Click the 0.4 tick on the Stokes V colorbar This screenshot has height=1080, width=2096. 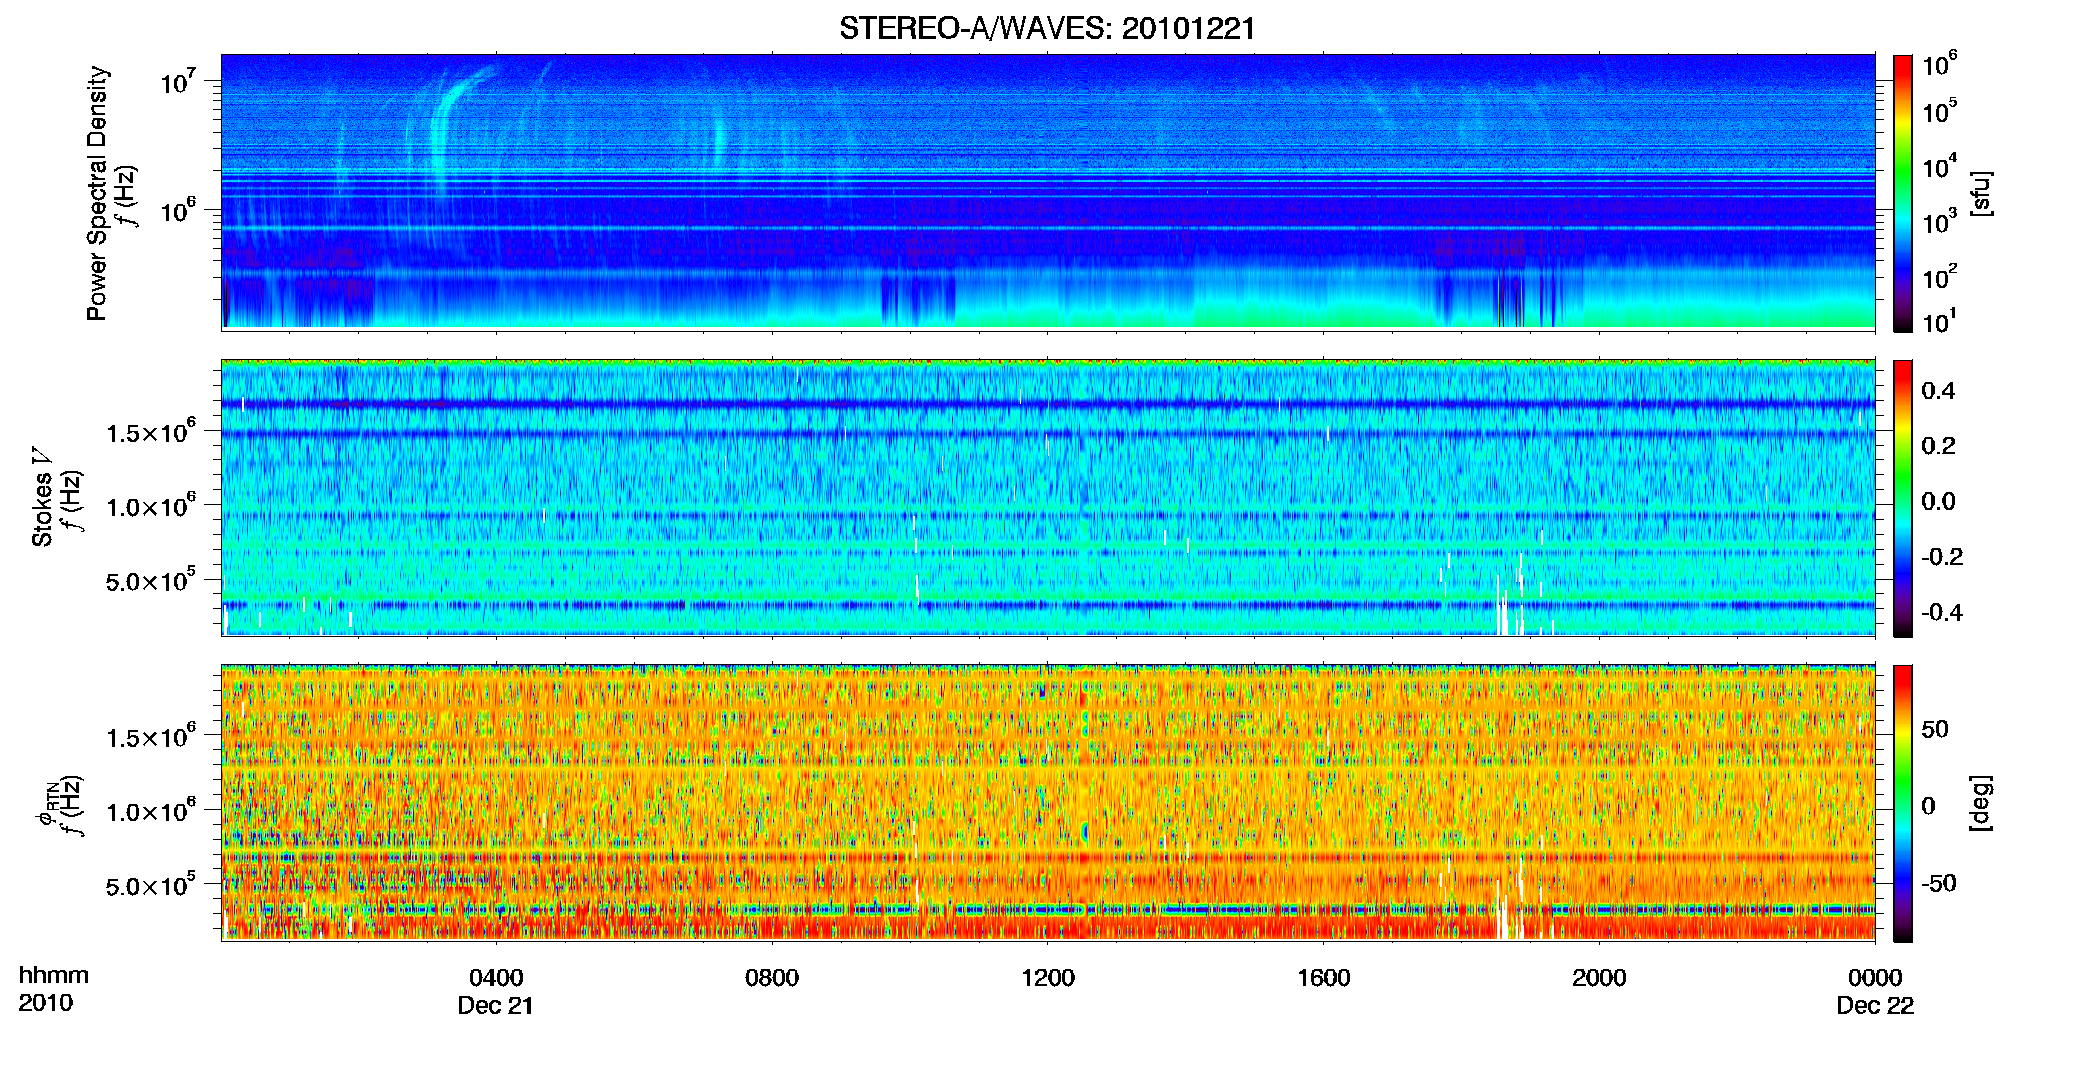[1938, 391]
